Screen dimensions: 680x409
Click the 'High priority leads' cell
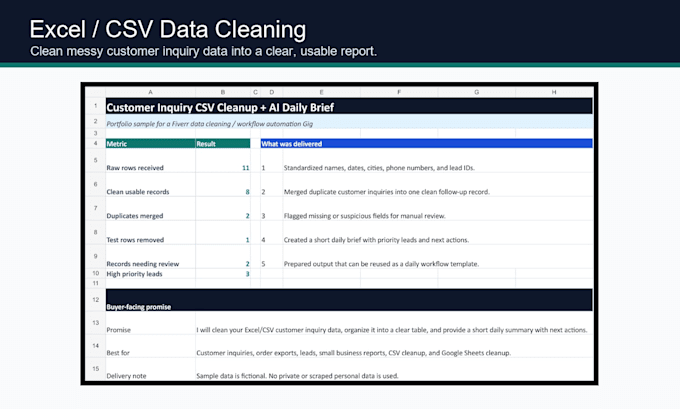pos(150,274)
